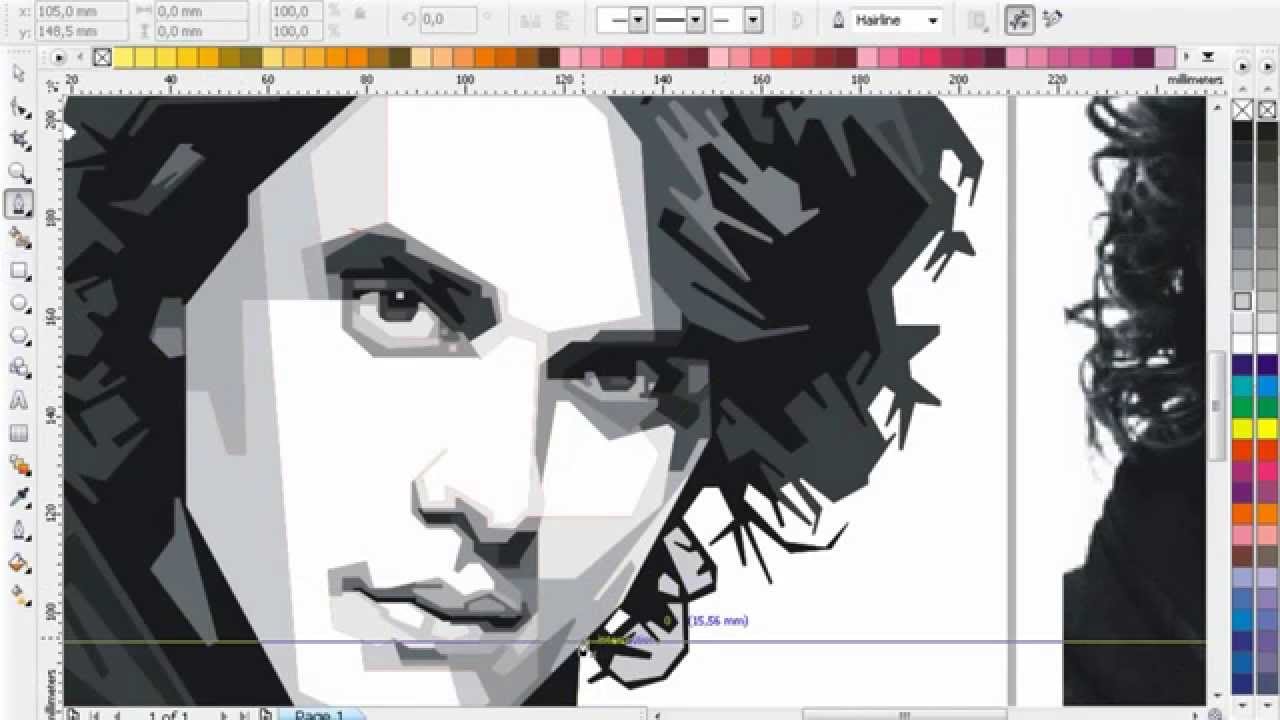Viewport: 1280px width, 720px height.
Task: Click vertical palette scroll-up arrow
Action: 1242,88
